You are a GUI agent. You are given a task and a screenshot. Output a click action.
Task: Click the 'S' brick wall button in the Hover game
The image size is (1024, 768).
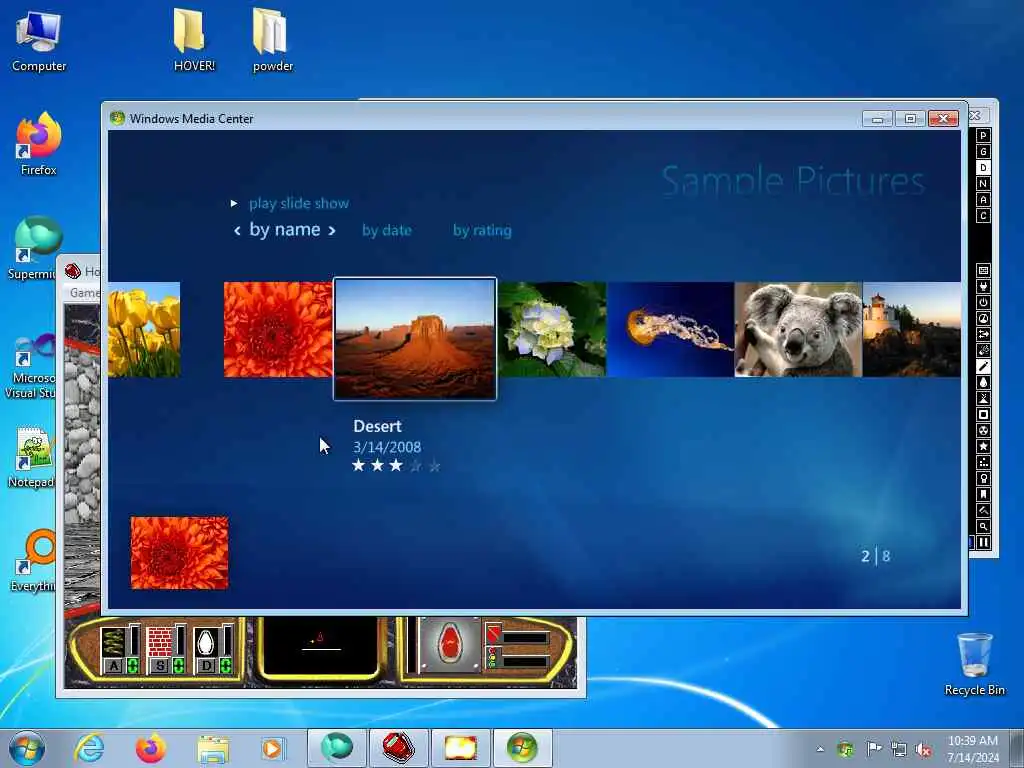[160, 665]
